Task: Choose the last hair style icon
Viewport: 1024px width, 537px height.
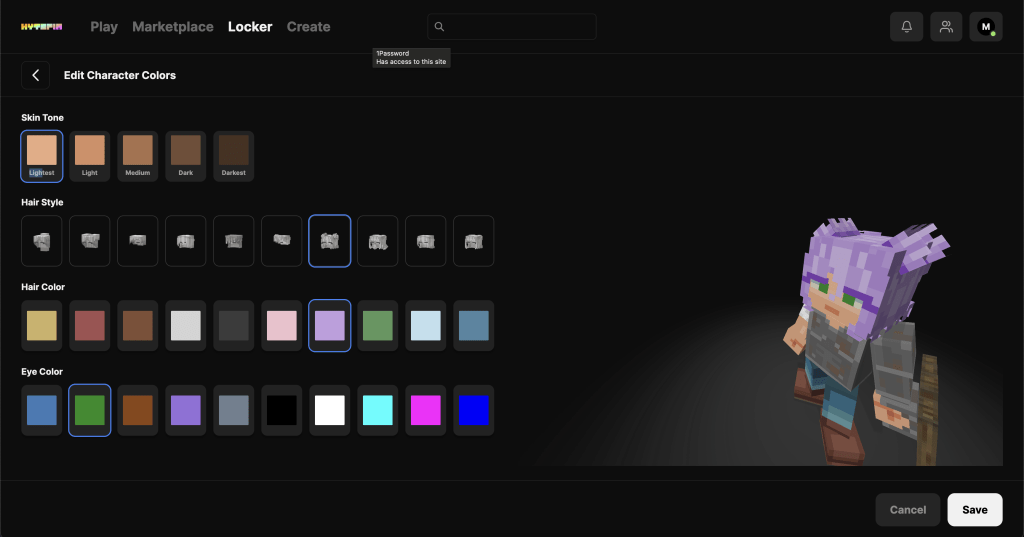Action: (x=474, y=241)
